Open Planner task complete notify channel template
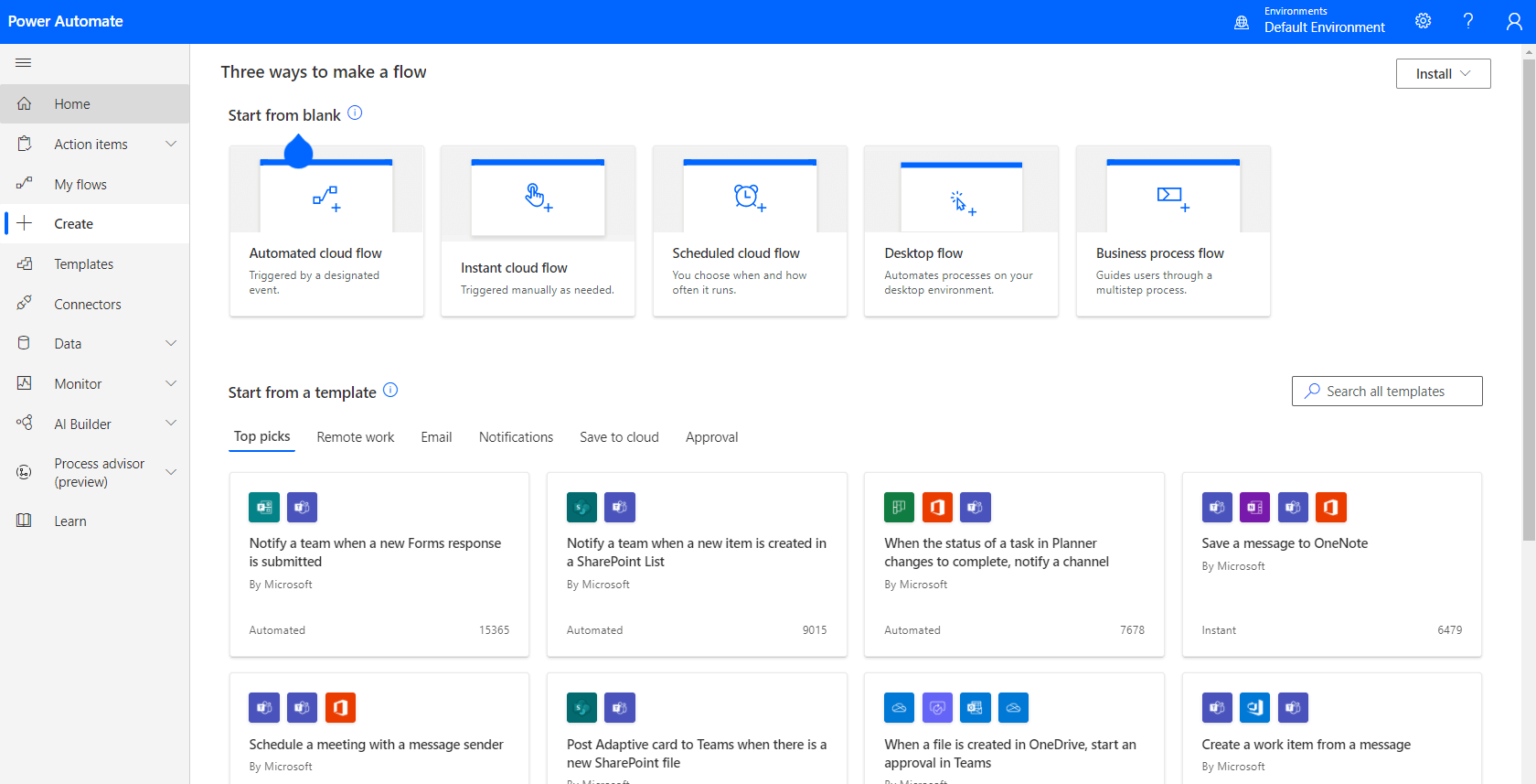Screen dimensions: 1536x784 click(x=1014, y=565)
